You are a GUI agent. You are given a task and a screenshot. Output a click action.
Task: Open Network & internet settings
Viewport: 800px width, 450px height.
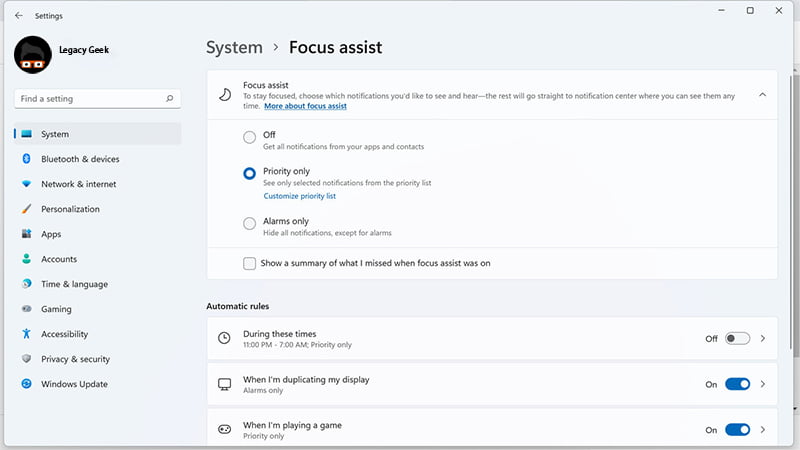(x=97, y=184)
